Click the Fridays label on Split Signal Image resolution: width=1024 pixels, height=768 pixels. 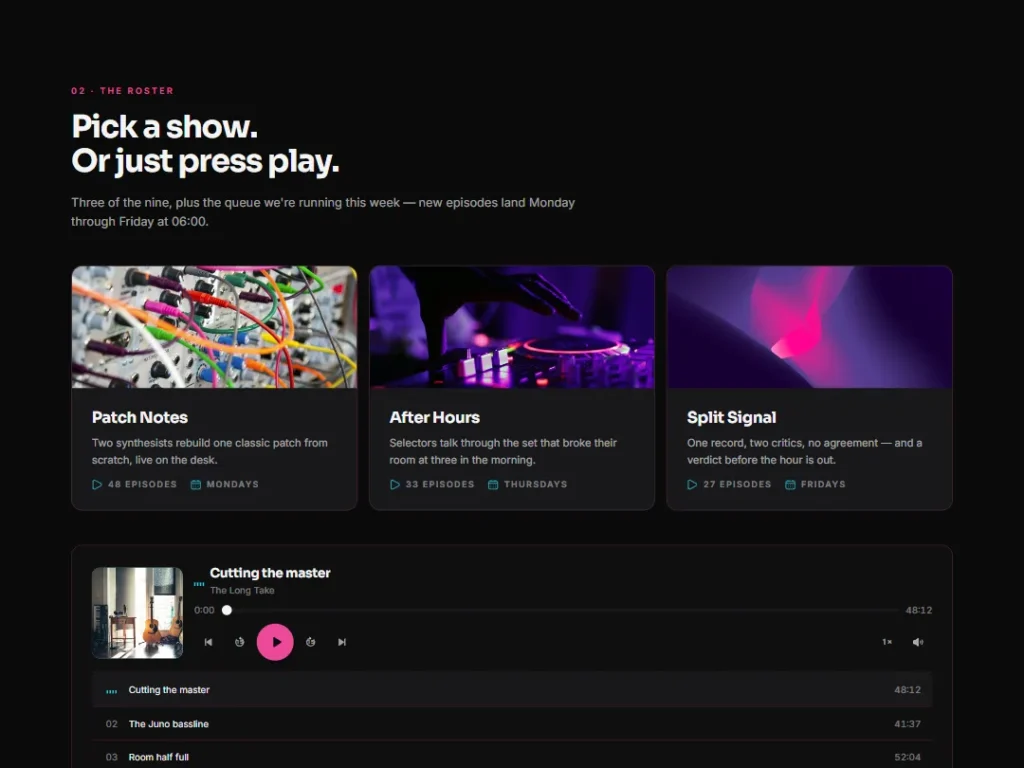(x=823, y=485)
